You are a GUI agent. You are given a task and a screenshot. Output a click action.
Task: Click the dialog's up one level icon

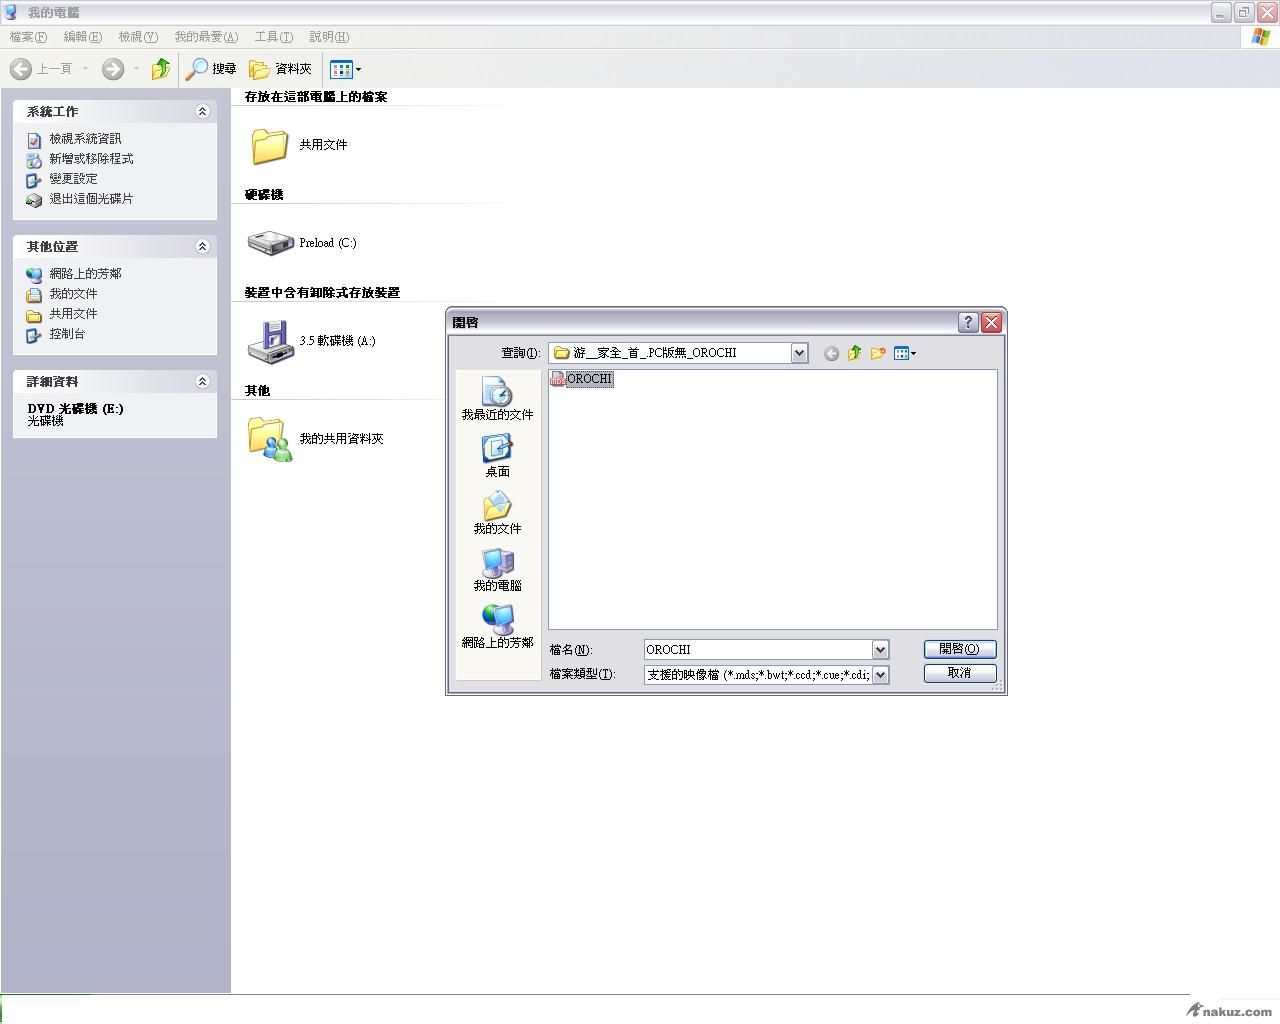[854, 353]
